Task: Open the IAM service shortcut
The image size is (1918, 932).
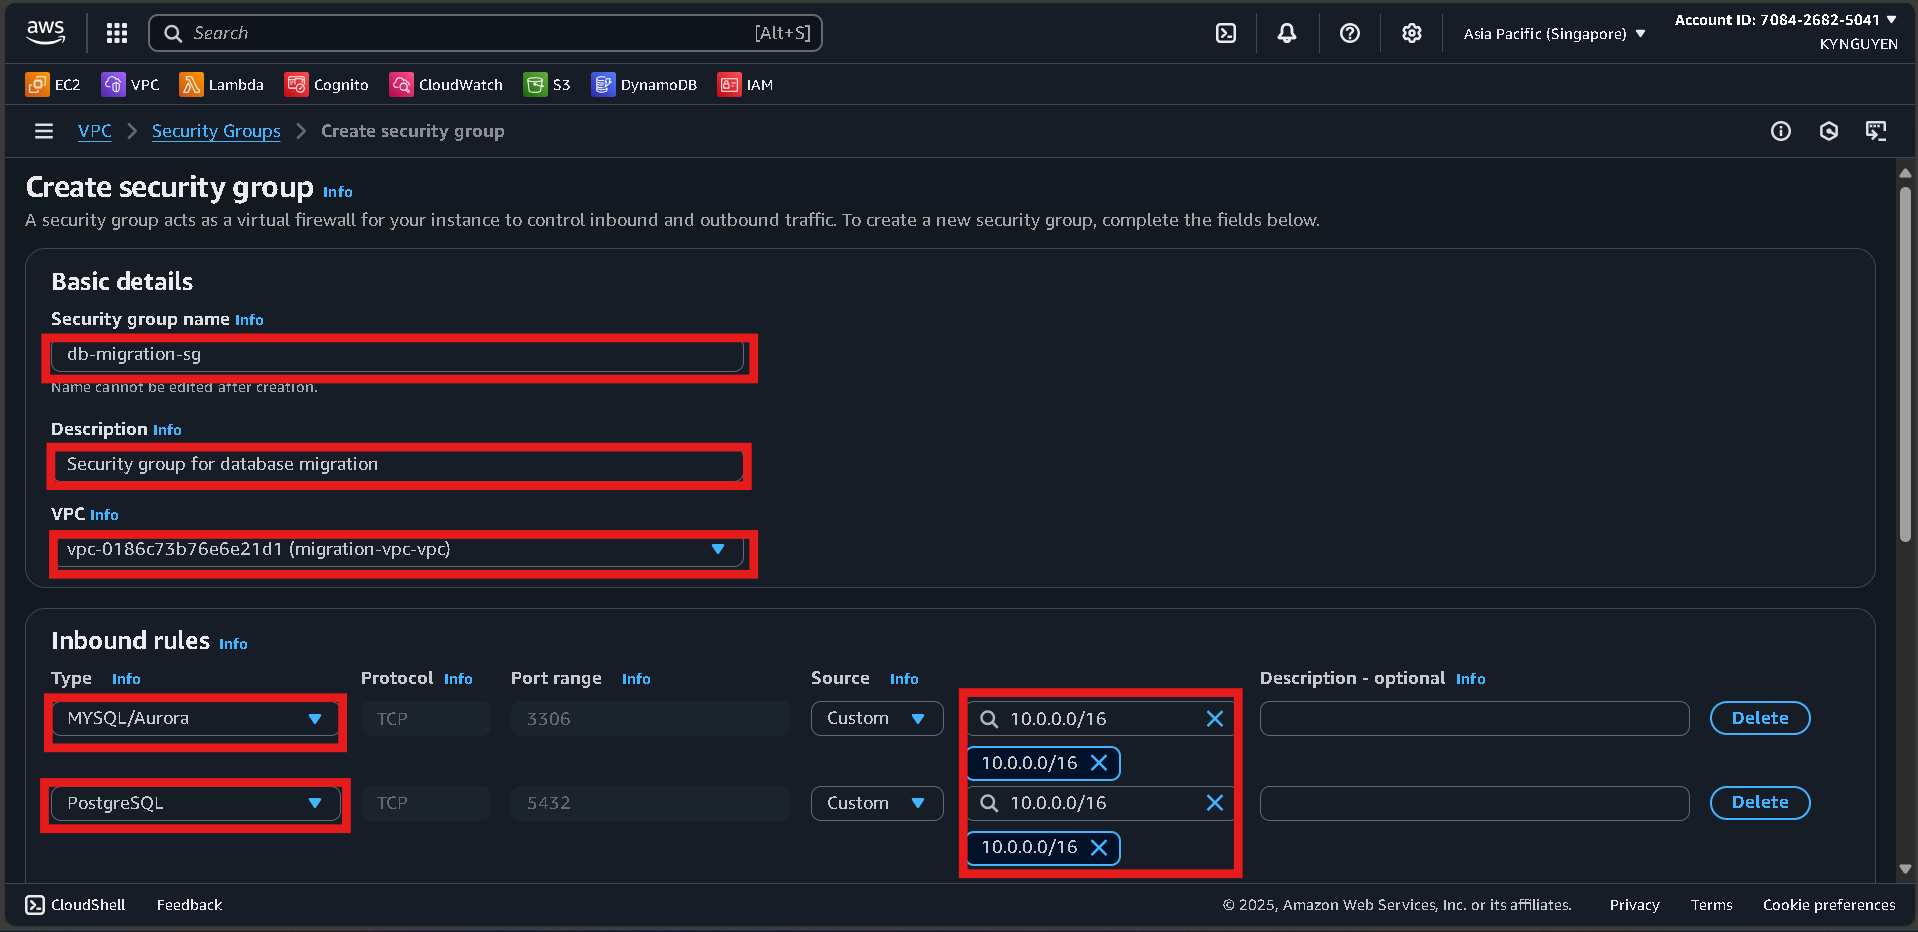Action: tap(745, 84)
